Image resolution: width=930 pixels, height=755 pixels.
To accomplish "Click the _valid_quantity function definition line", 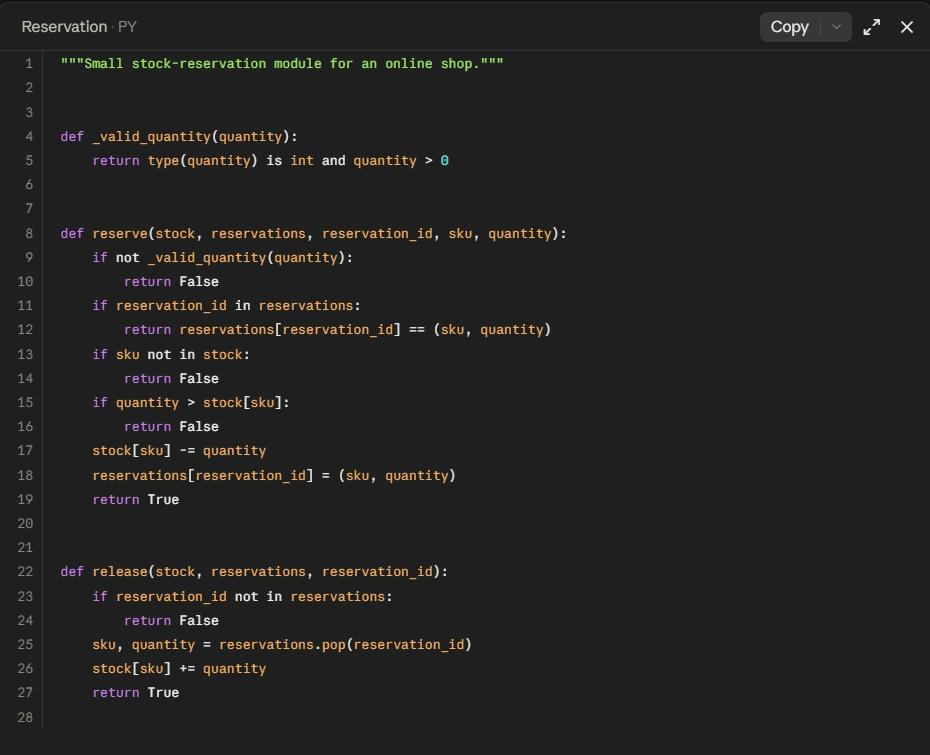I will click(179, 136).
